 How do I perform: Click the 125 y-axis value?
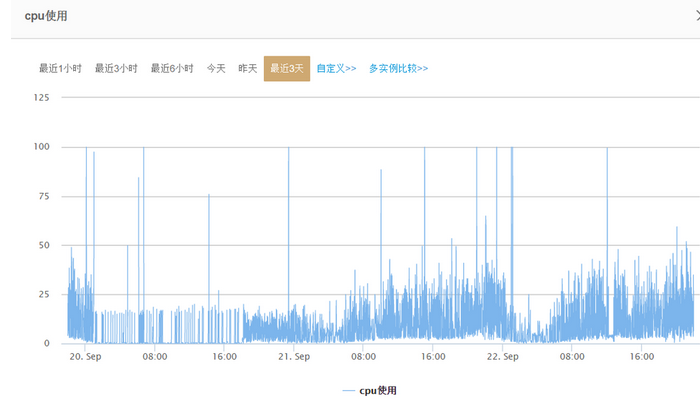click(x=42, y=97)
